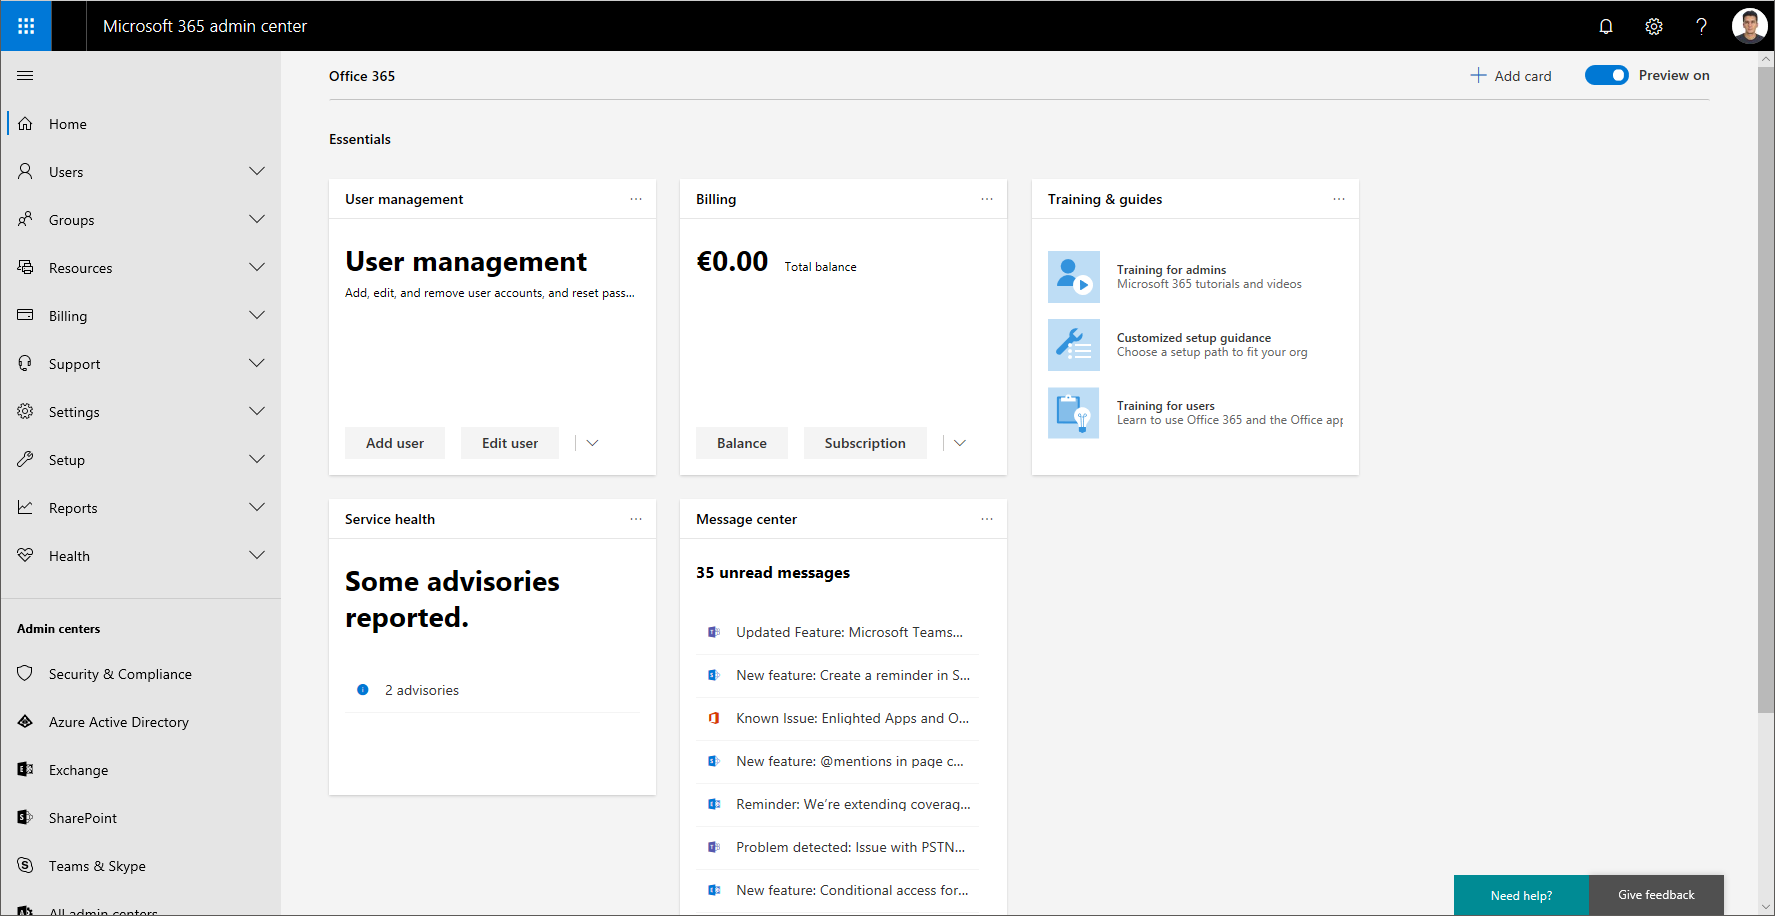This screenshot has width=1775, height=916.
Task: Expand the Groups menu chevron
Action: tap(257, 219)
